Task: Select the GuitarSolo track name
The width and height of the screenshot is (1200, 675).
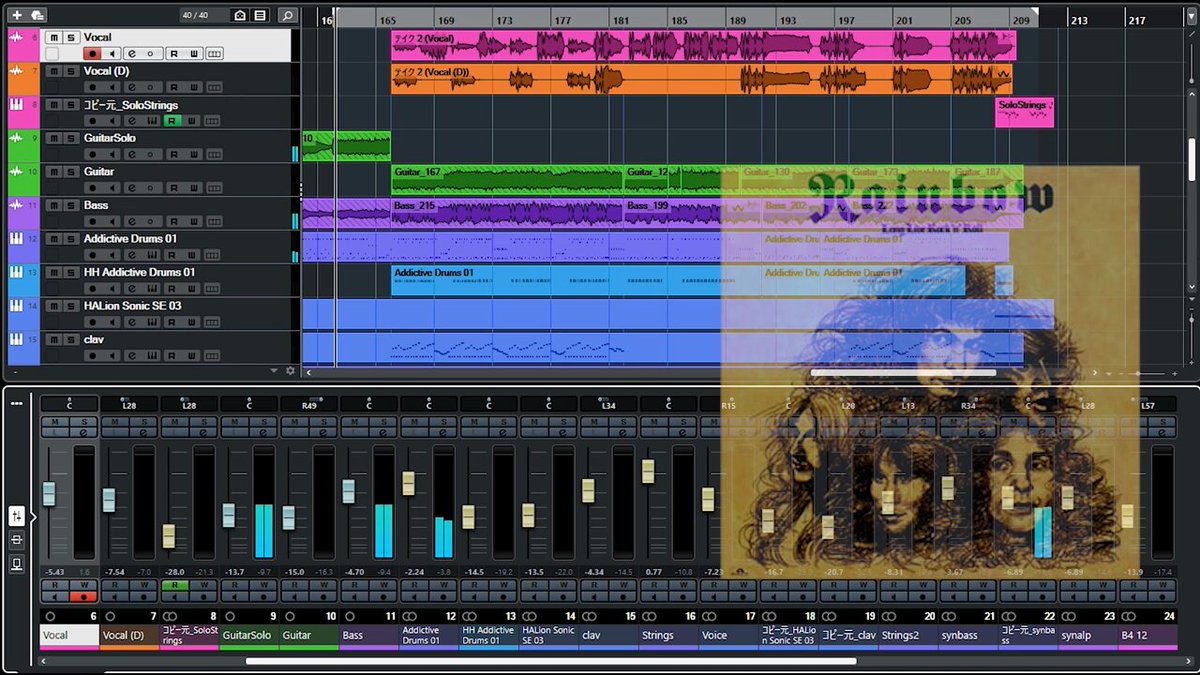Action: (x=110, y=138)
